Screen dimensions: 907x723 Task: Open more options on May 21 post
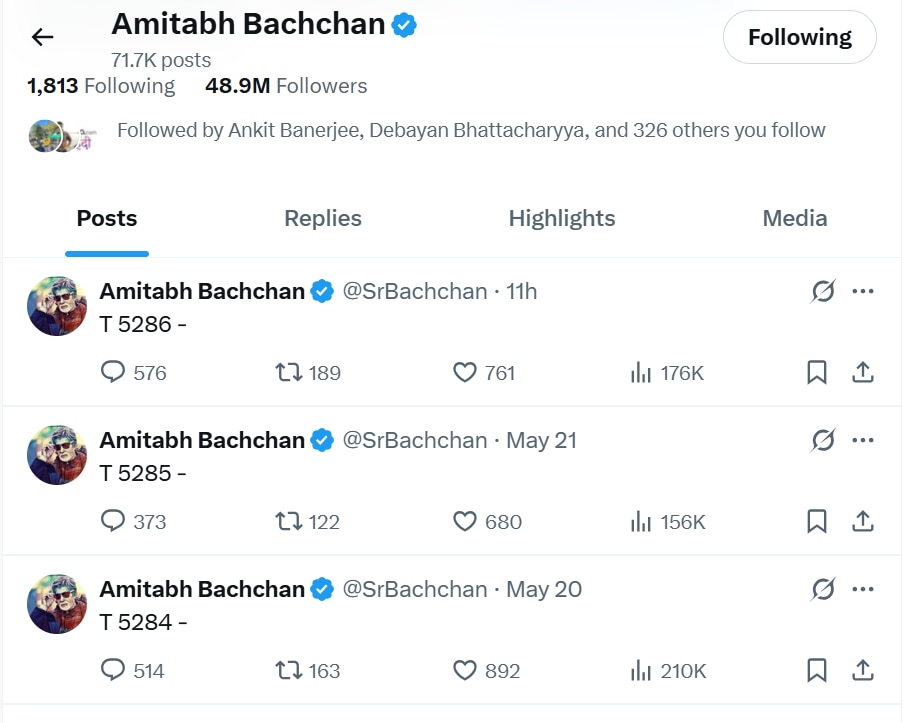coord(863,440)
